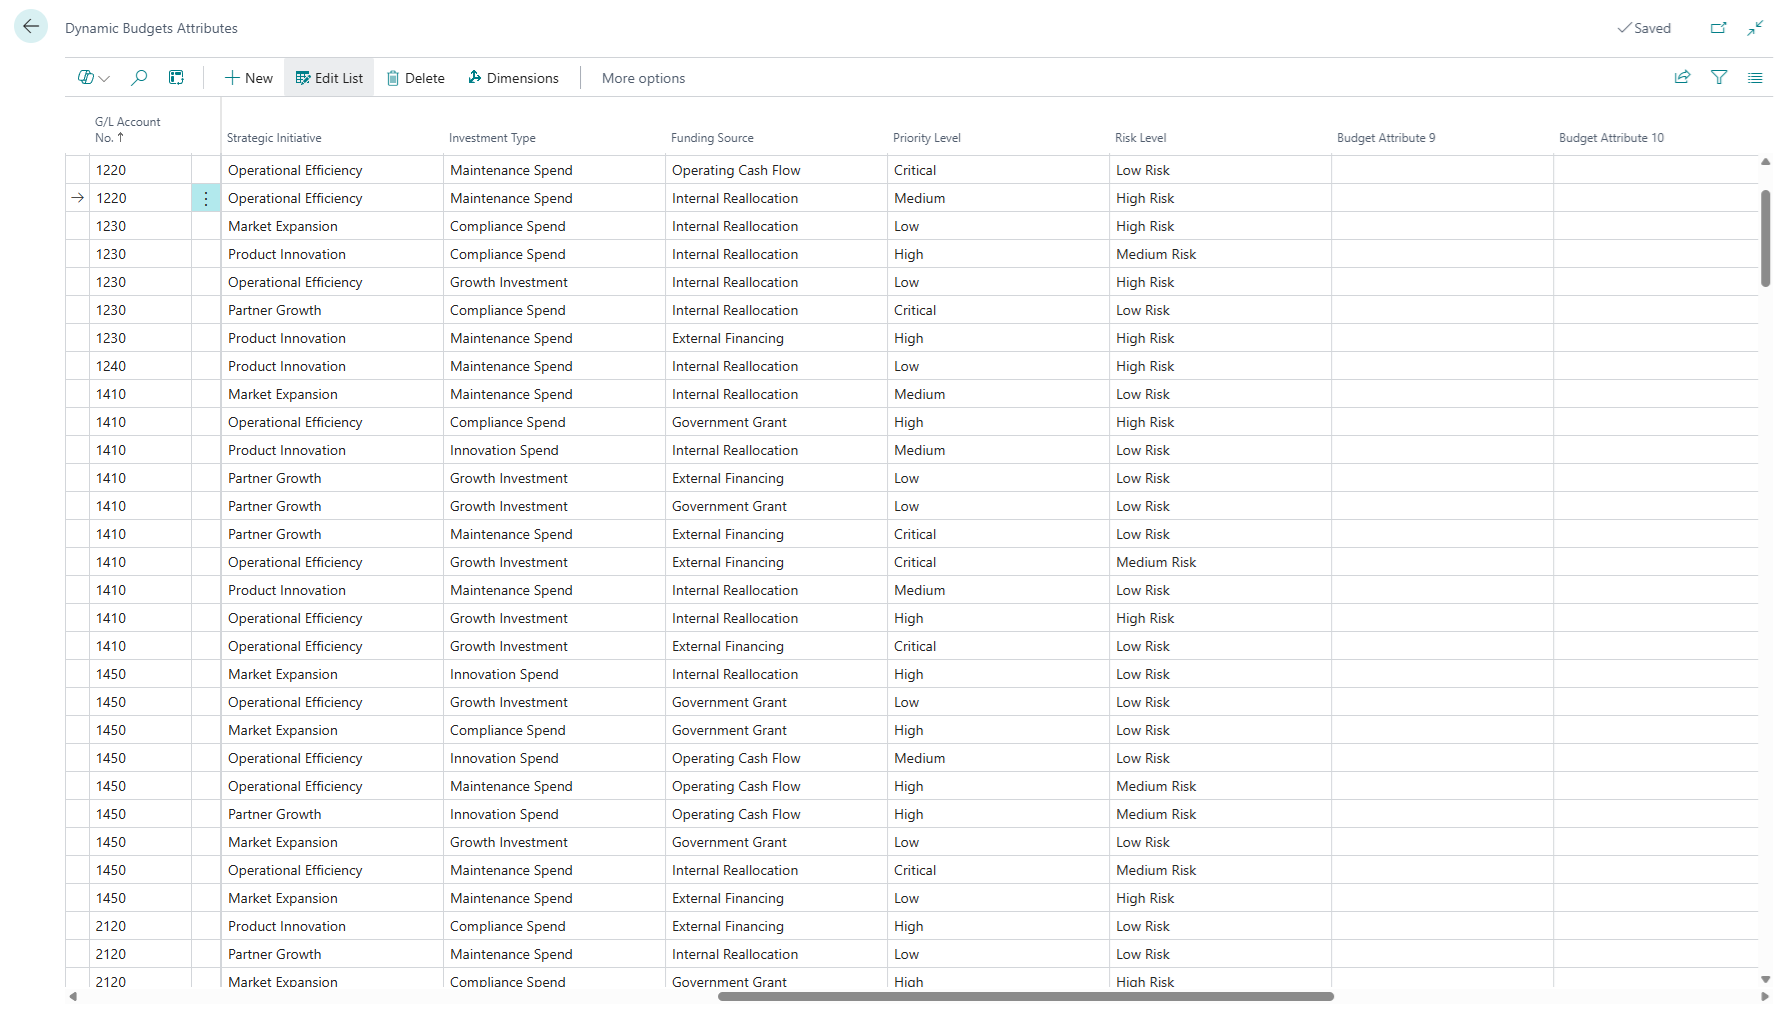The height and width of the screenshot is (1011, 1785).
Task: Select the Government Grant cell for account 2120
Action: [x=729, y=981]
